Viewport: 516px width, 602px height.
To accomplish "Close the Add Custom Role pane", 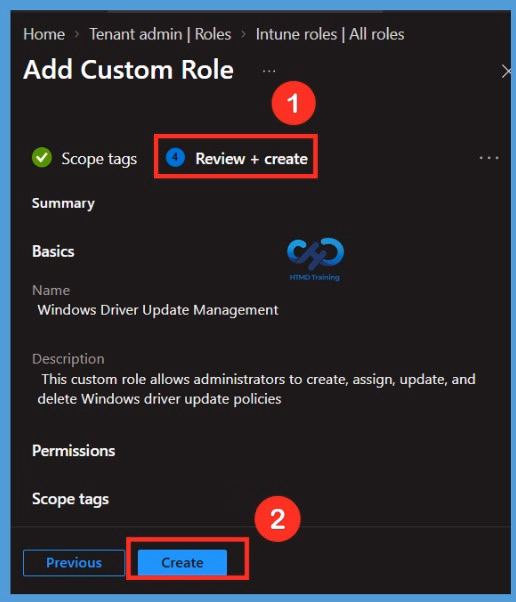I will click(506, 71).
